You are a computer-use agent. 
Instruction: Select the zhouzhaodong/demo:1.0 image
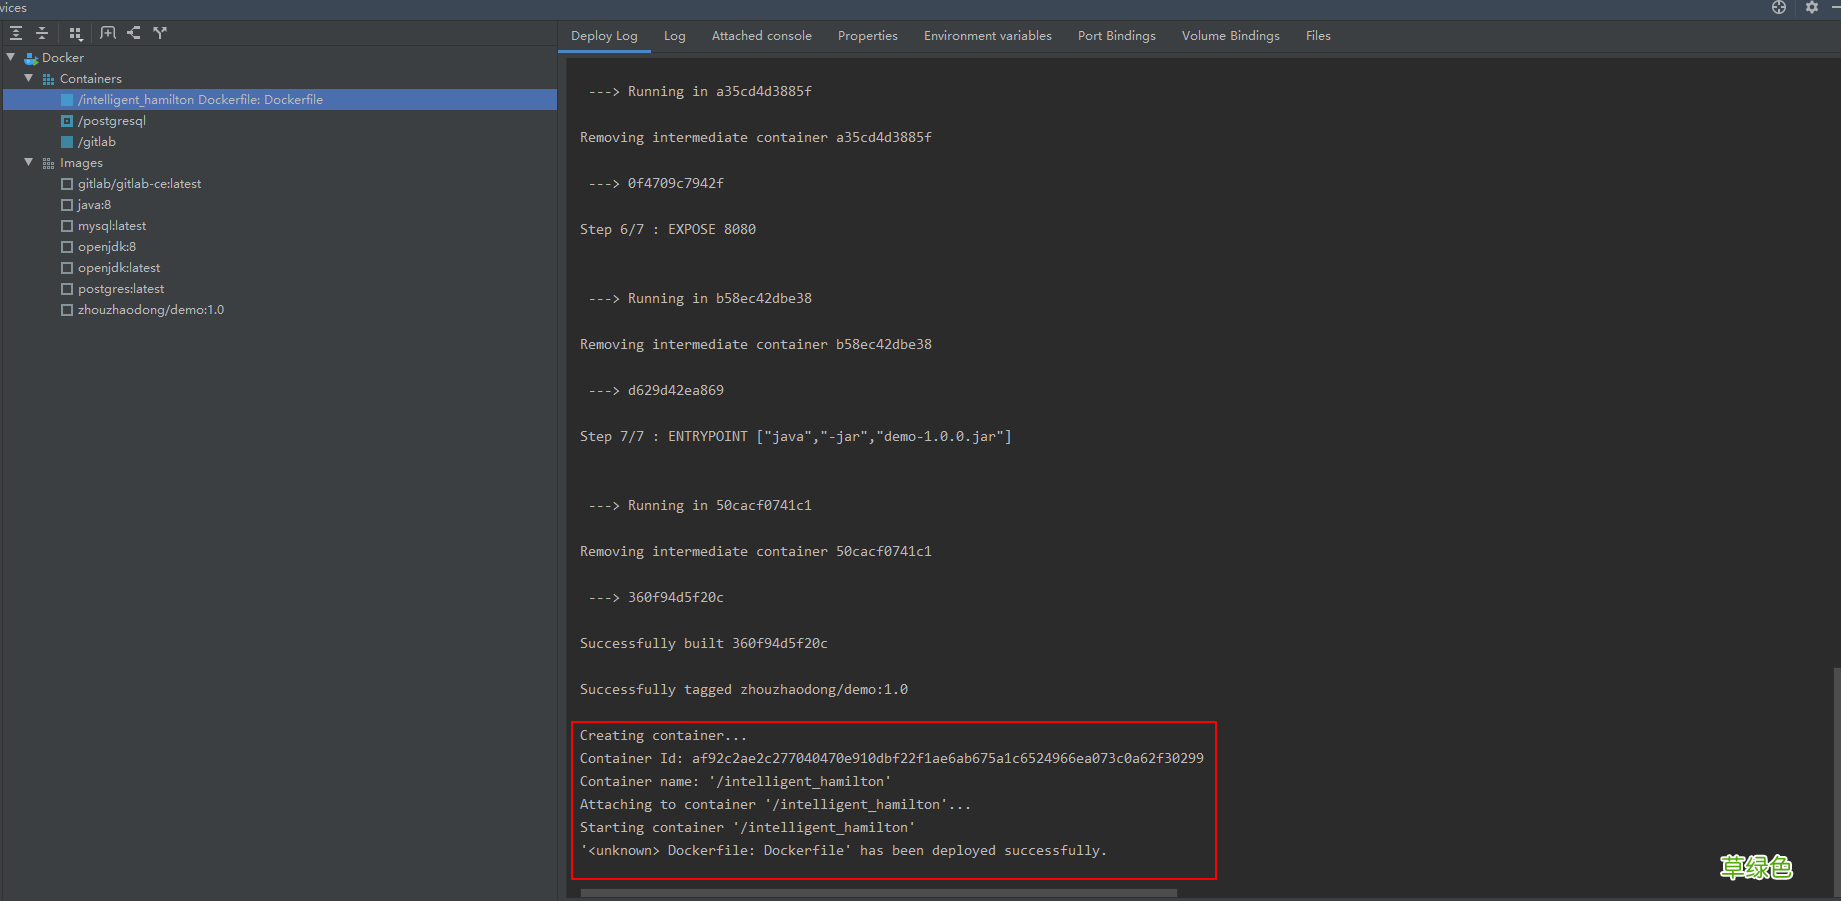coord(150,310)
